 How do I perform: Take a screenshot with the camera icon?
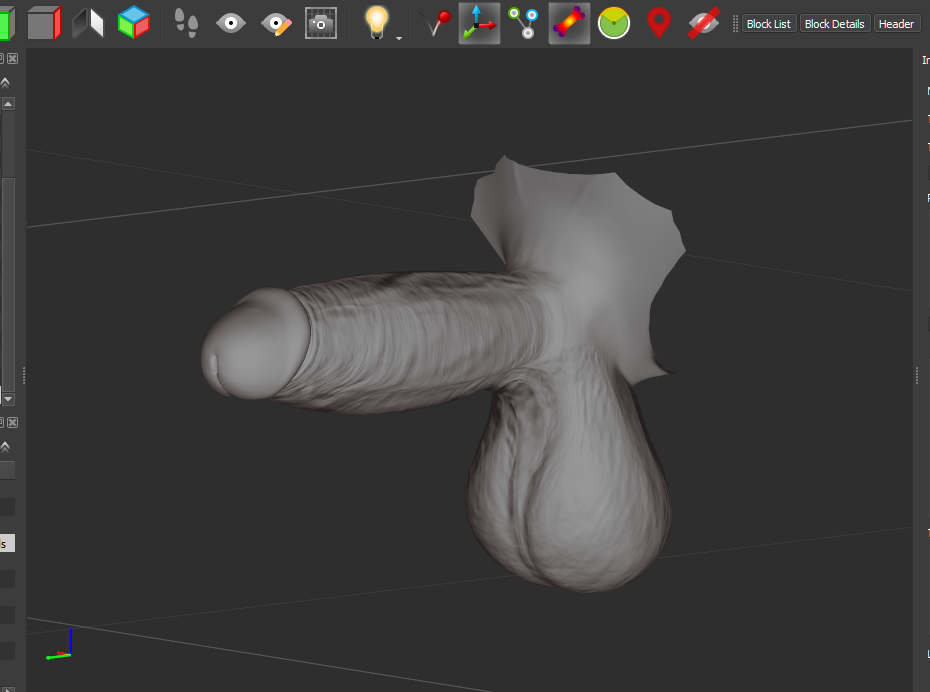(x=321, y=23)
